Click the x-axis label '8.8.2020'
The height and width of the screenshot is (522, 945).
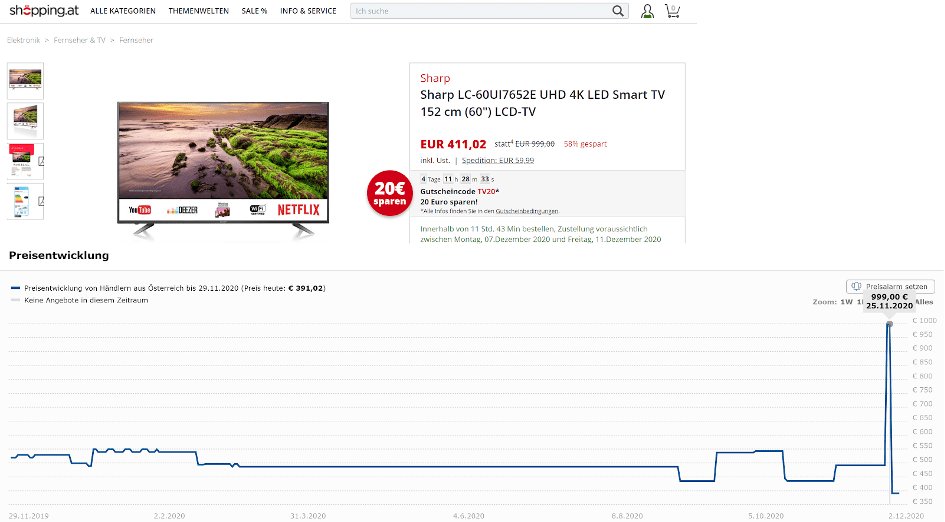[x=627, y=516]
